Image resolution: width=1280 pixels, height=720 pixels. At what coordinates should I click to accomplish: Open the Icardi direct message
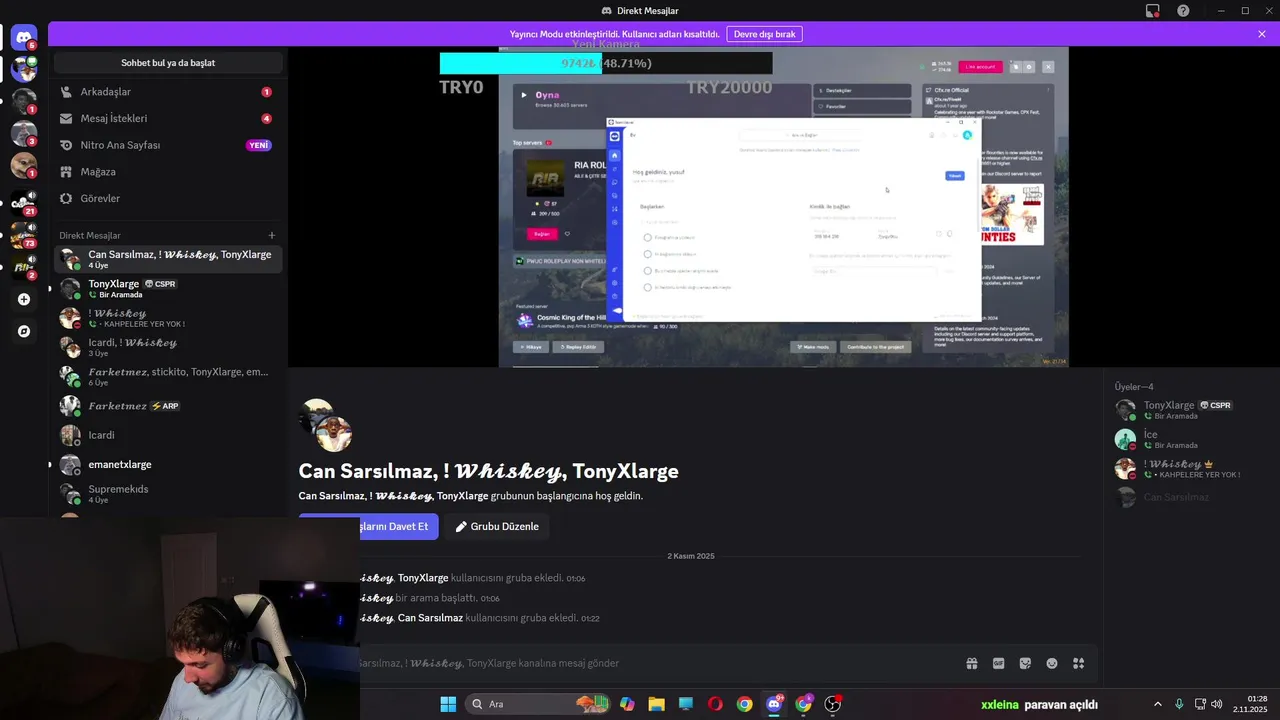168,435
